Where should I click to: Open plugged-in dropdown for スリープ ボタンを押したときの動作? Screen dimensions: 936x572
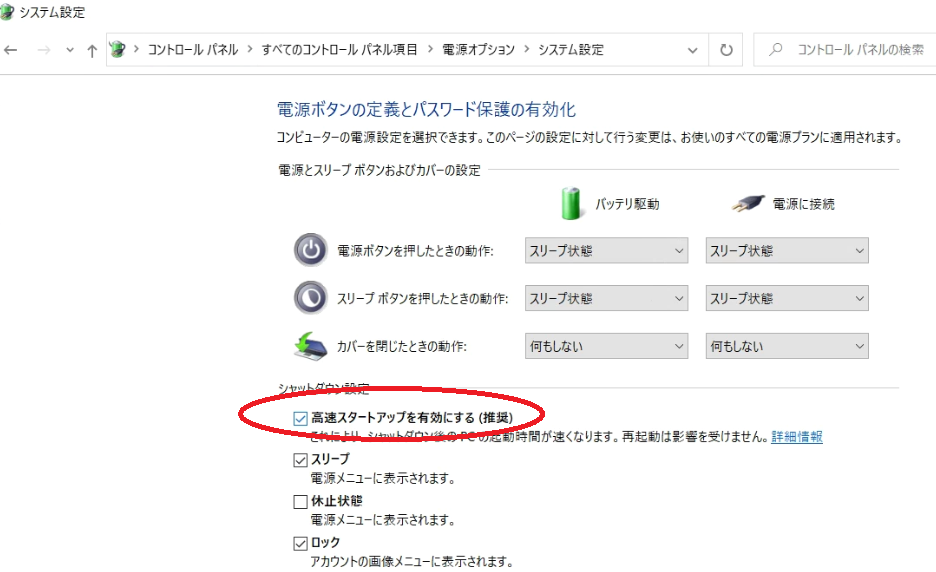787,299
